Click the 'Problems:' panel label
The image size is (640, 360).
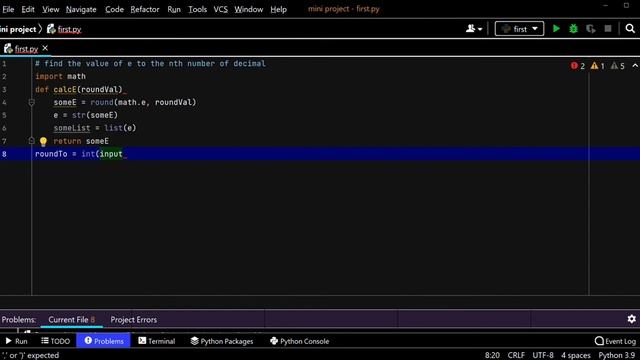click(x=18, y=320)
